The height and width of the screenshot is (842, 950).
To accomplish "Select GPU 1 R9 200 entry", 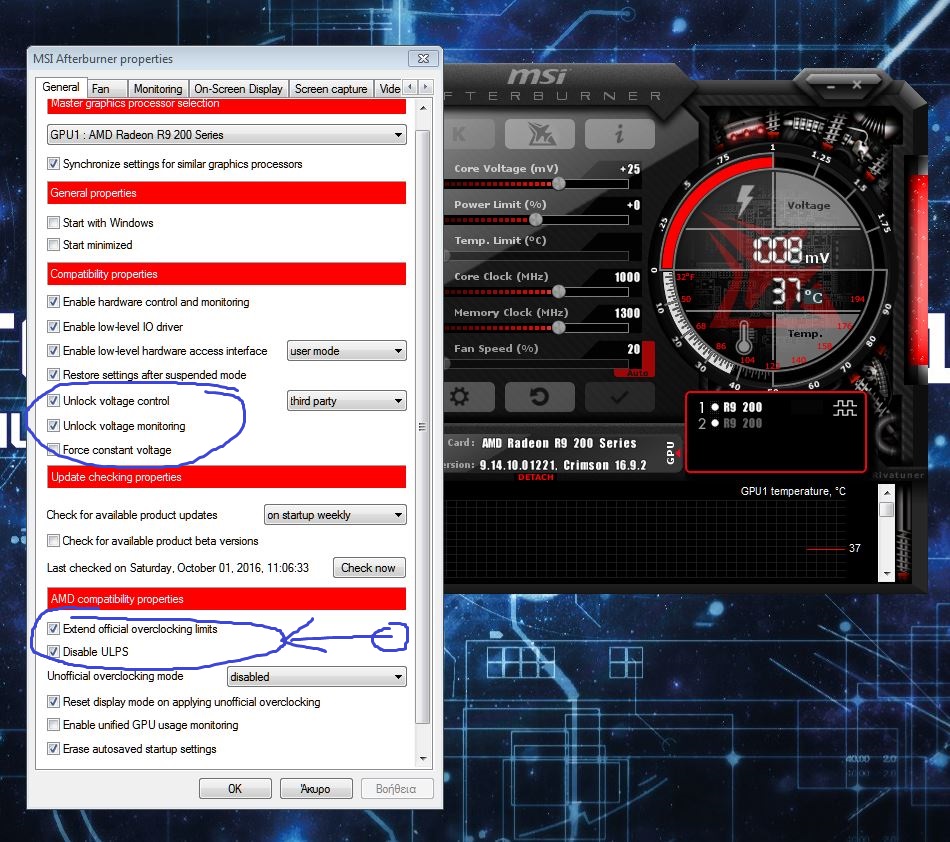I will click(730, 407).
